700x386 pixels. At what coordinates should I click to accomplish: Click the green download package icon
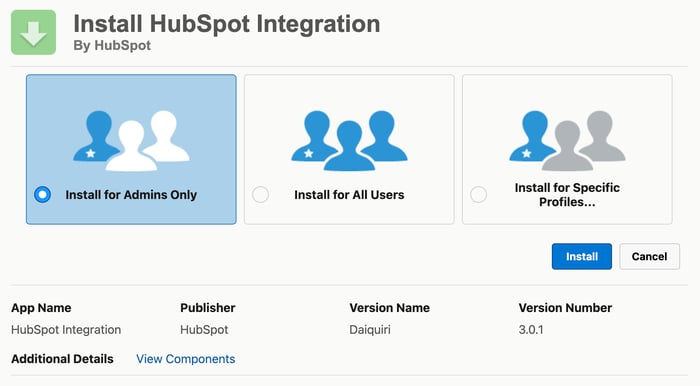tap(33, 33)
